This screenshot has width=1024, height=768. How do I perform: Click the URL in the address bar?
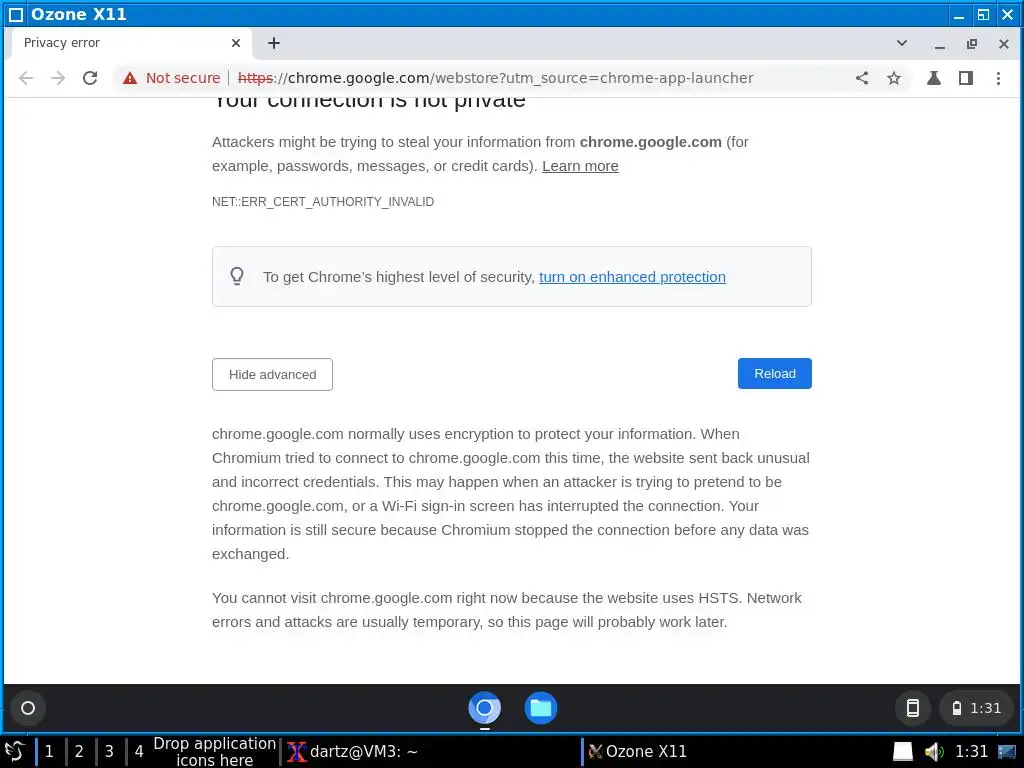coord(495,78)
